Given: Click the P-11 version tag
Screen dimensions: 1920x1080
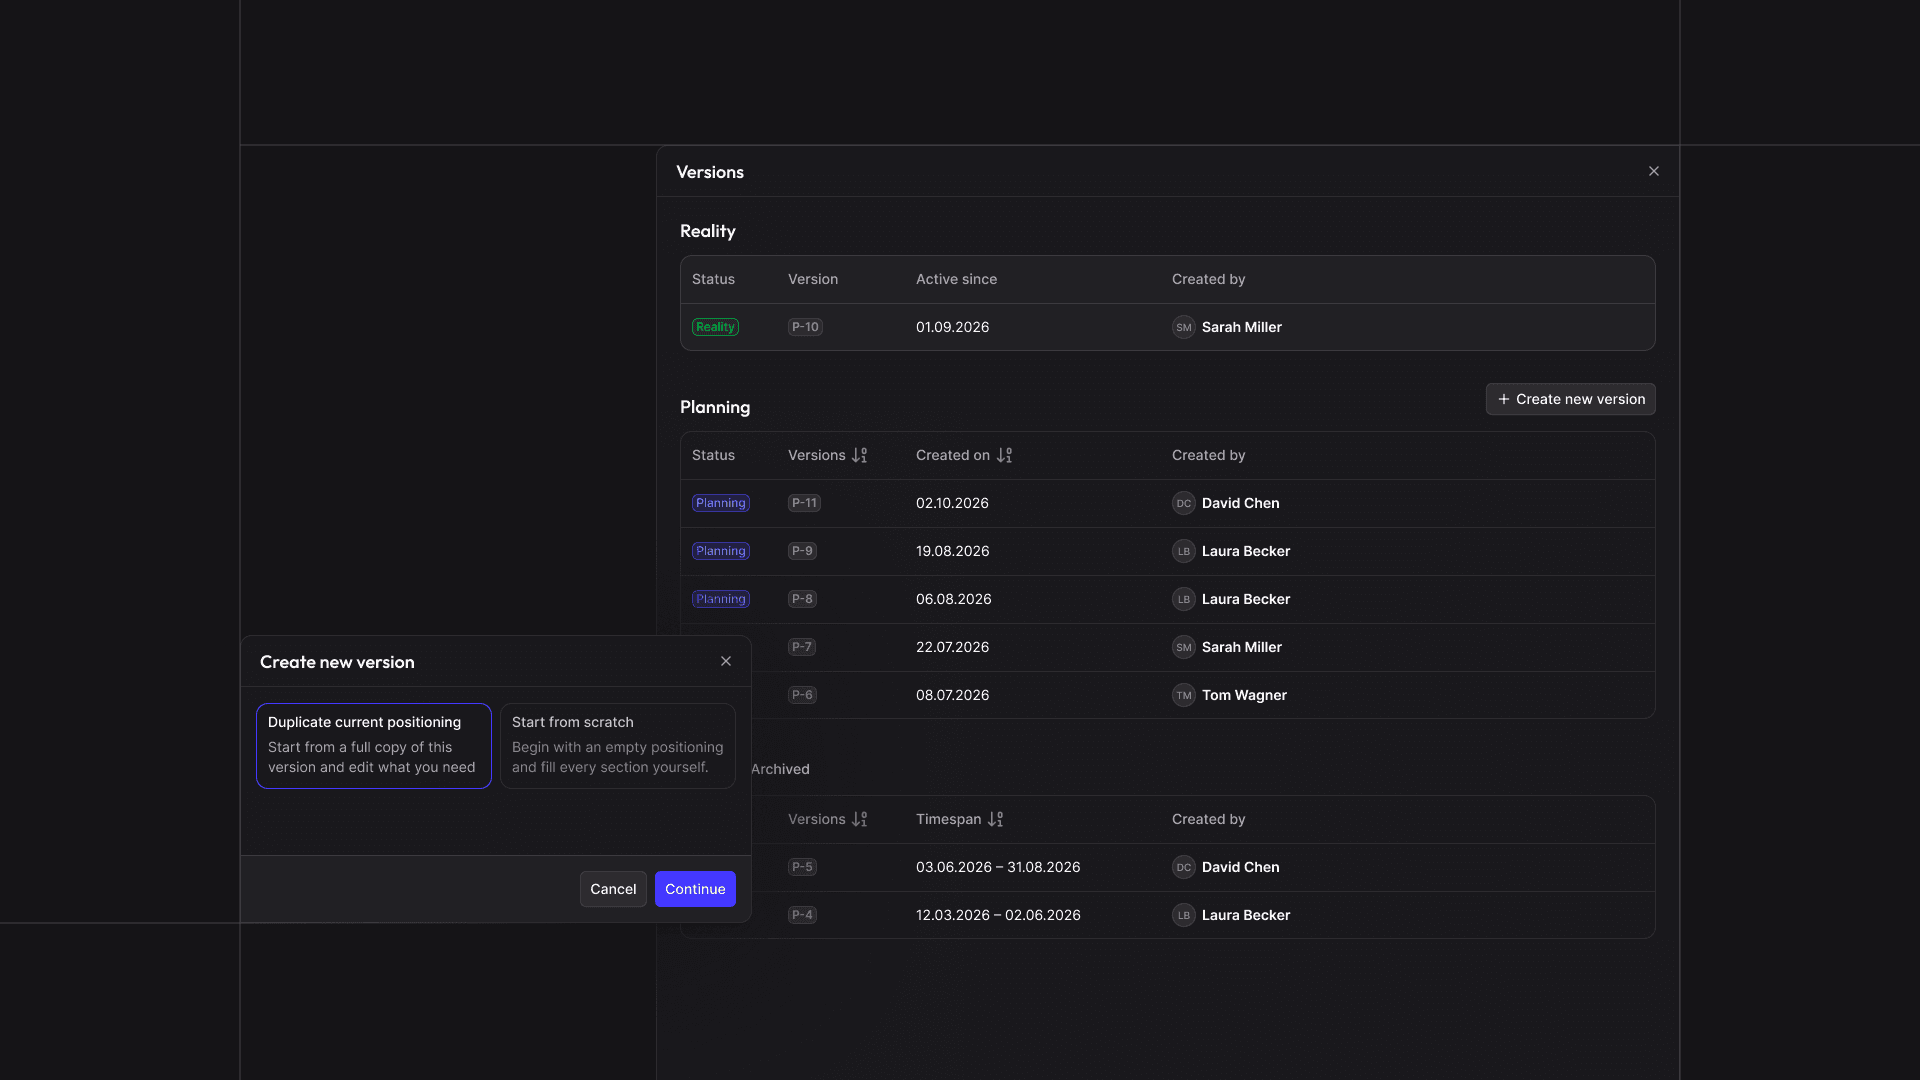Looking at the screenshot, I should [x=804, y=503].
